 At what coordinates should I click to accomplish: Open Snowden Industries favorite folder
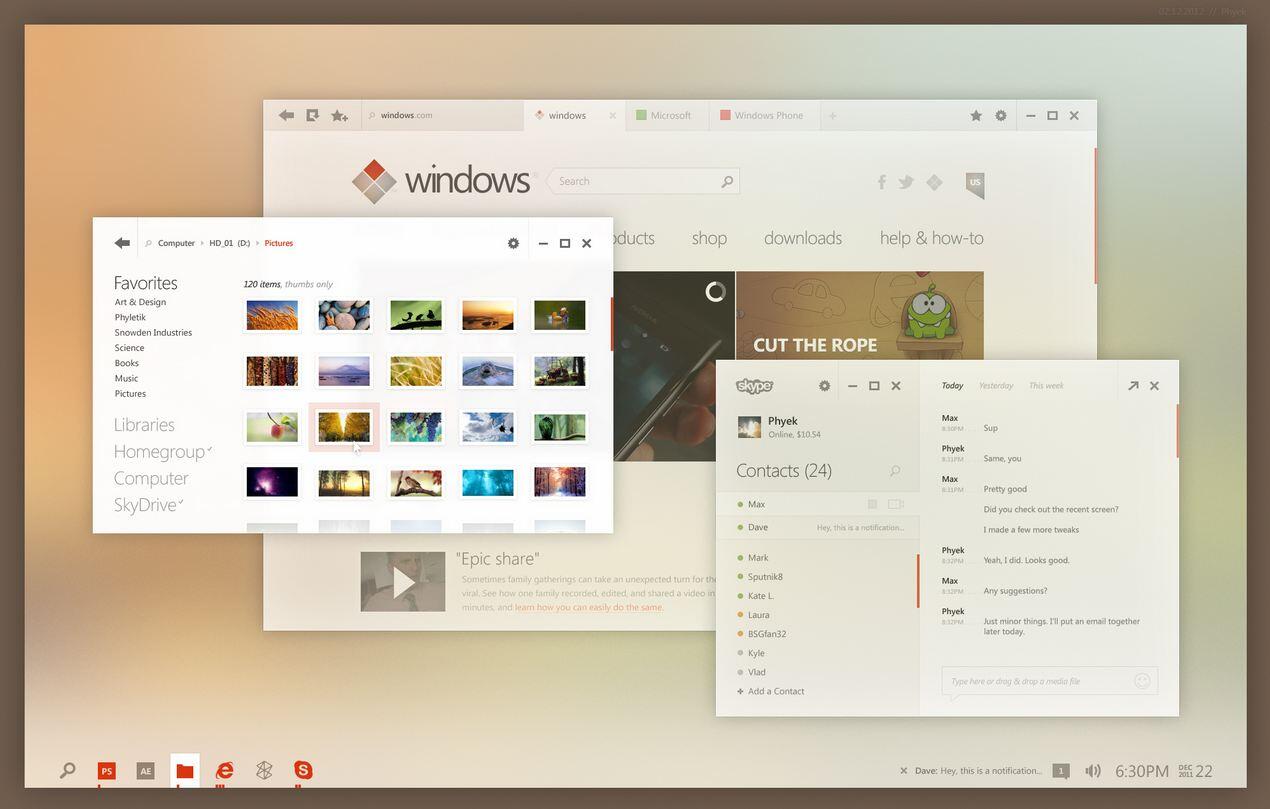click(153, 332)
